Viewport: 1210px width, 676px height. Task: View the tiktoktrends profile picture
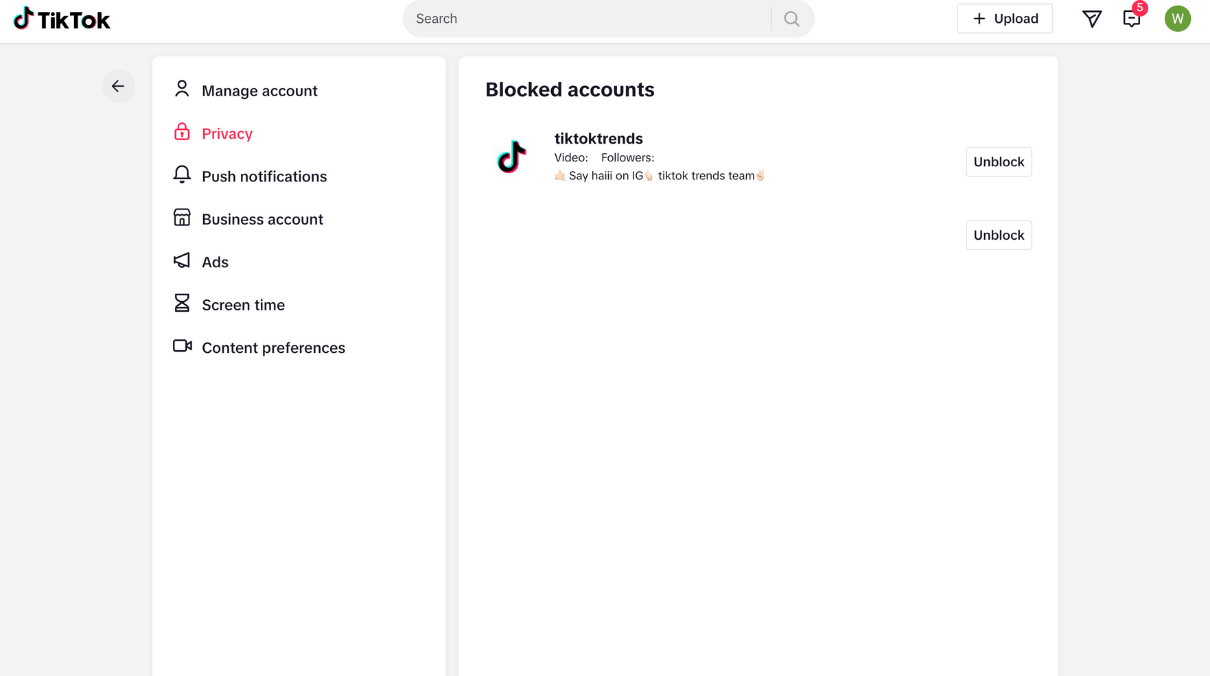click(511, 157)
